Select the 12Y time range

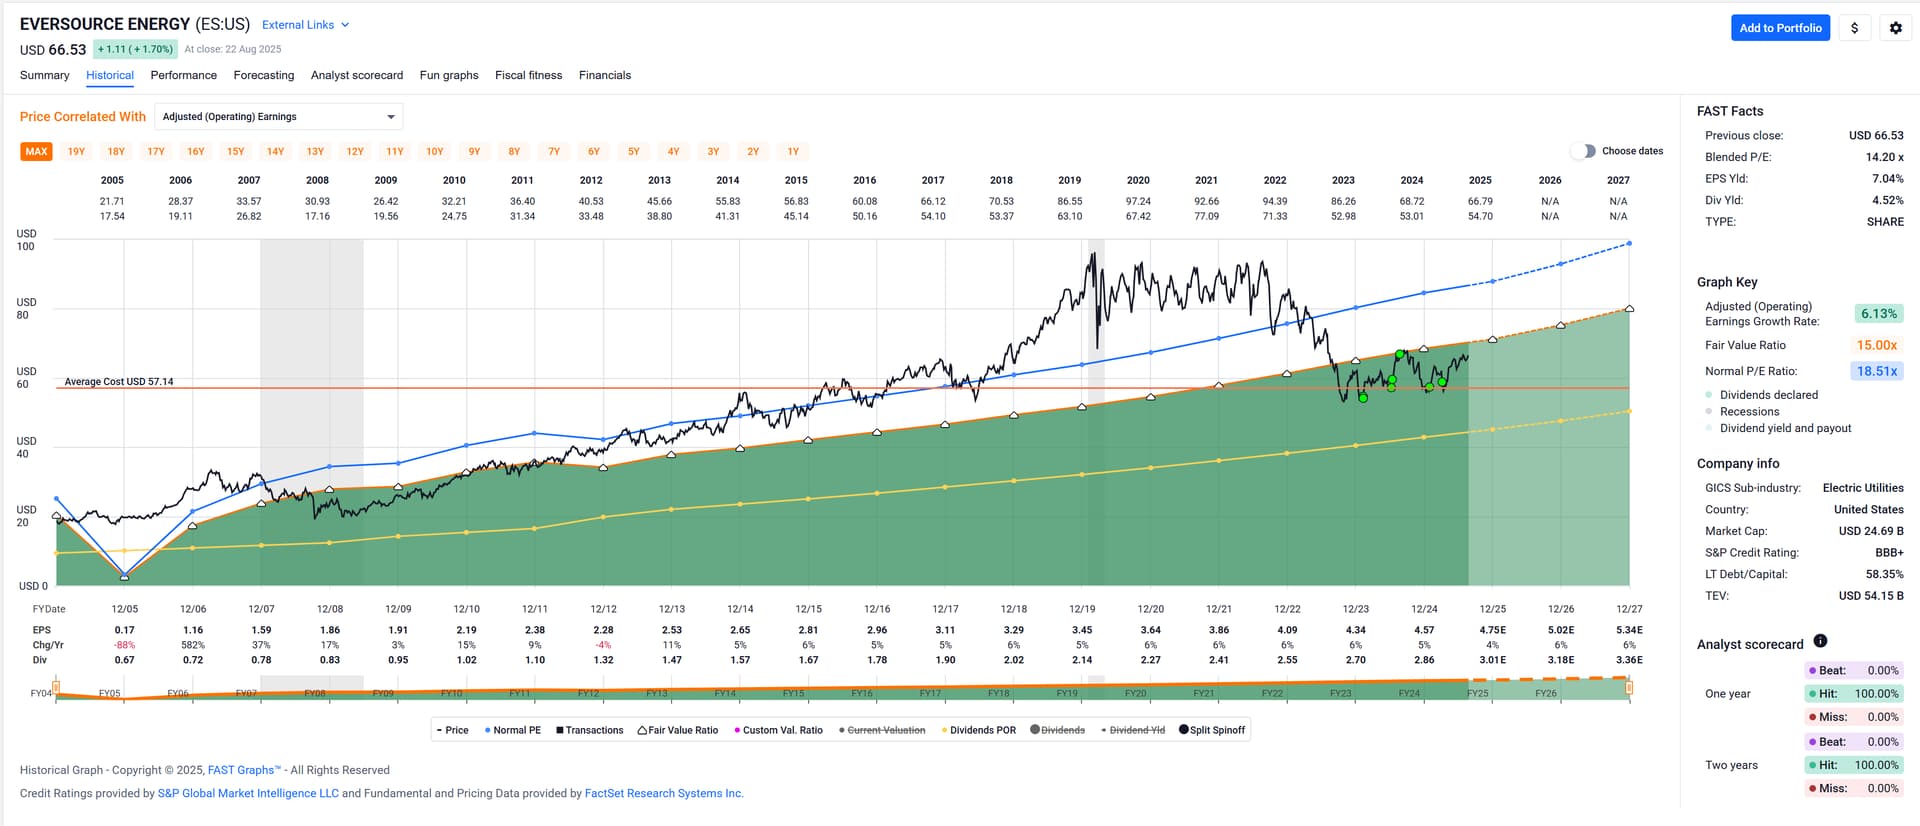pyautogui.click(x=355, y=152)
